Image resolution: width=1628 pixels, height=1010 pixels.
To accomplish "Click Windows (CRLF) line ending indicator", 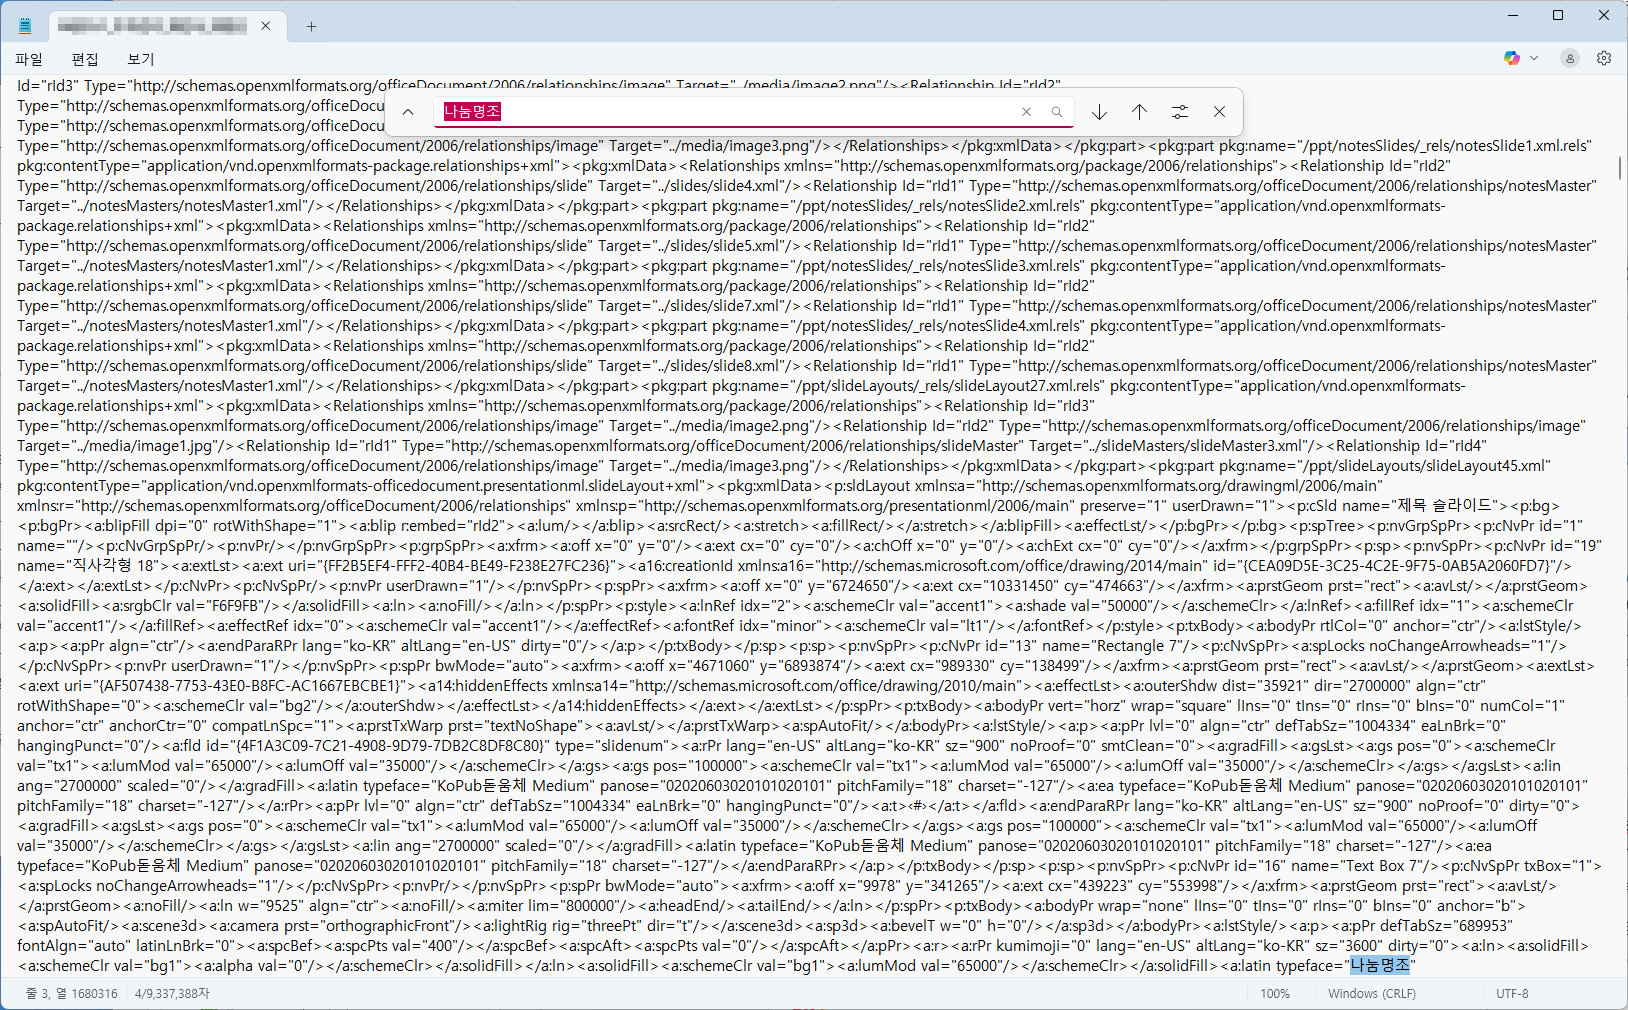I will 1372,994.
